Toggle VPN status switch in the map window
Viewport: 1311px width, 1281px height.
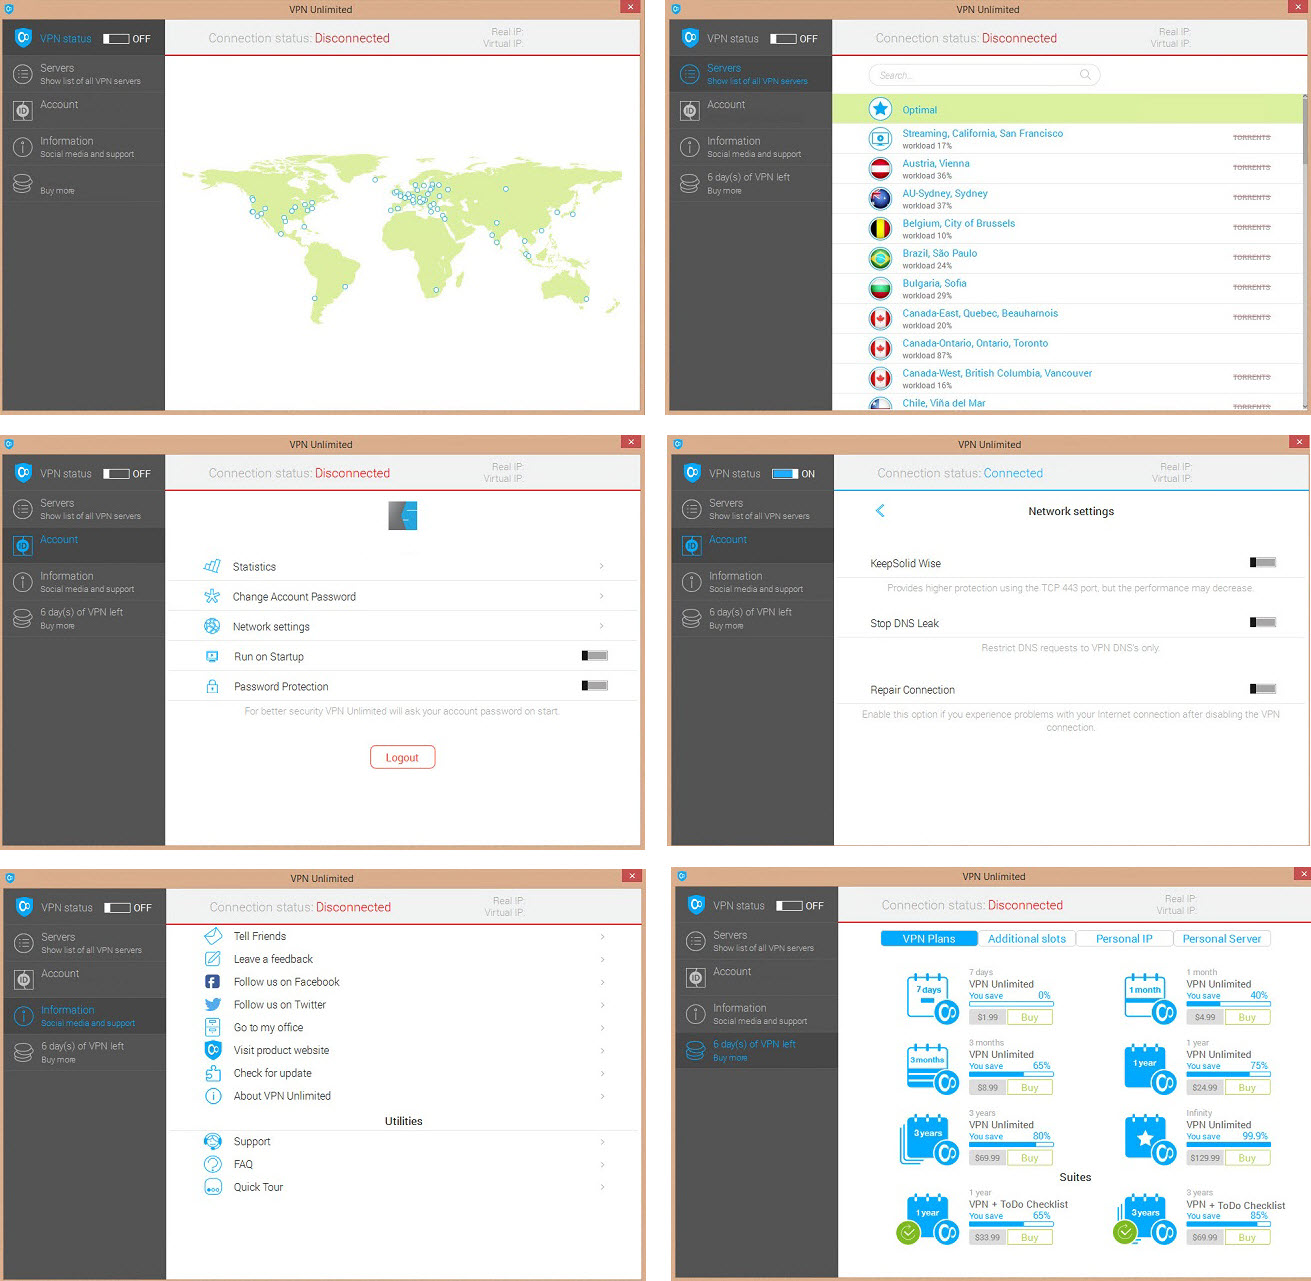pos(116,39)
